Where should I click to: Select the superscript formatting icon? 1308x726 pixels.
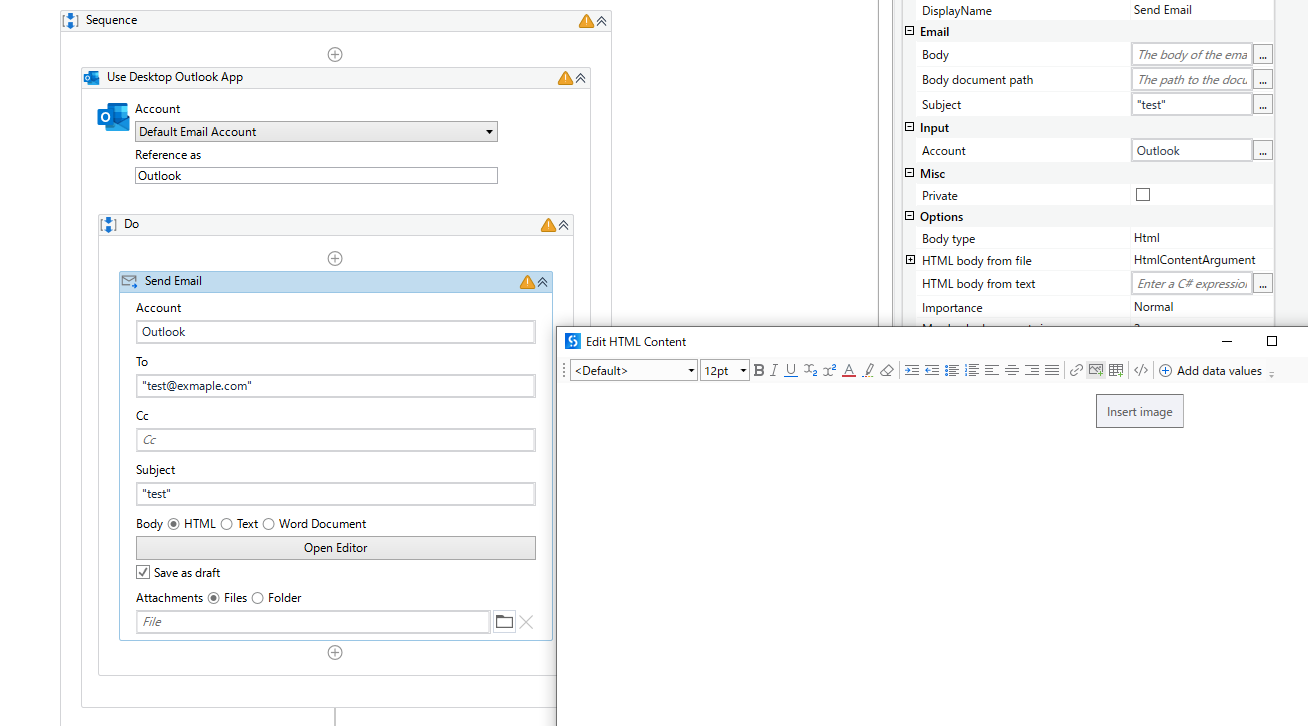(x=829, y=370)
